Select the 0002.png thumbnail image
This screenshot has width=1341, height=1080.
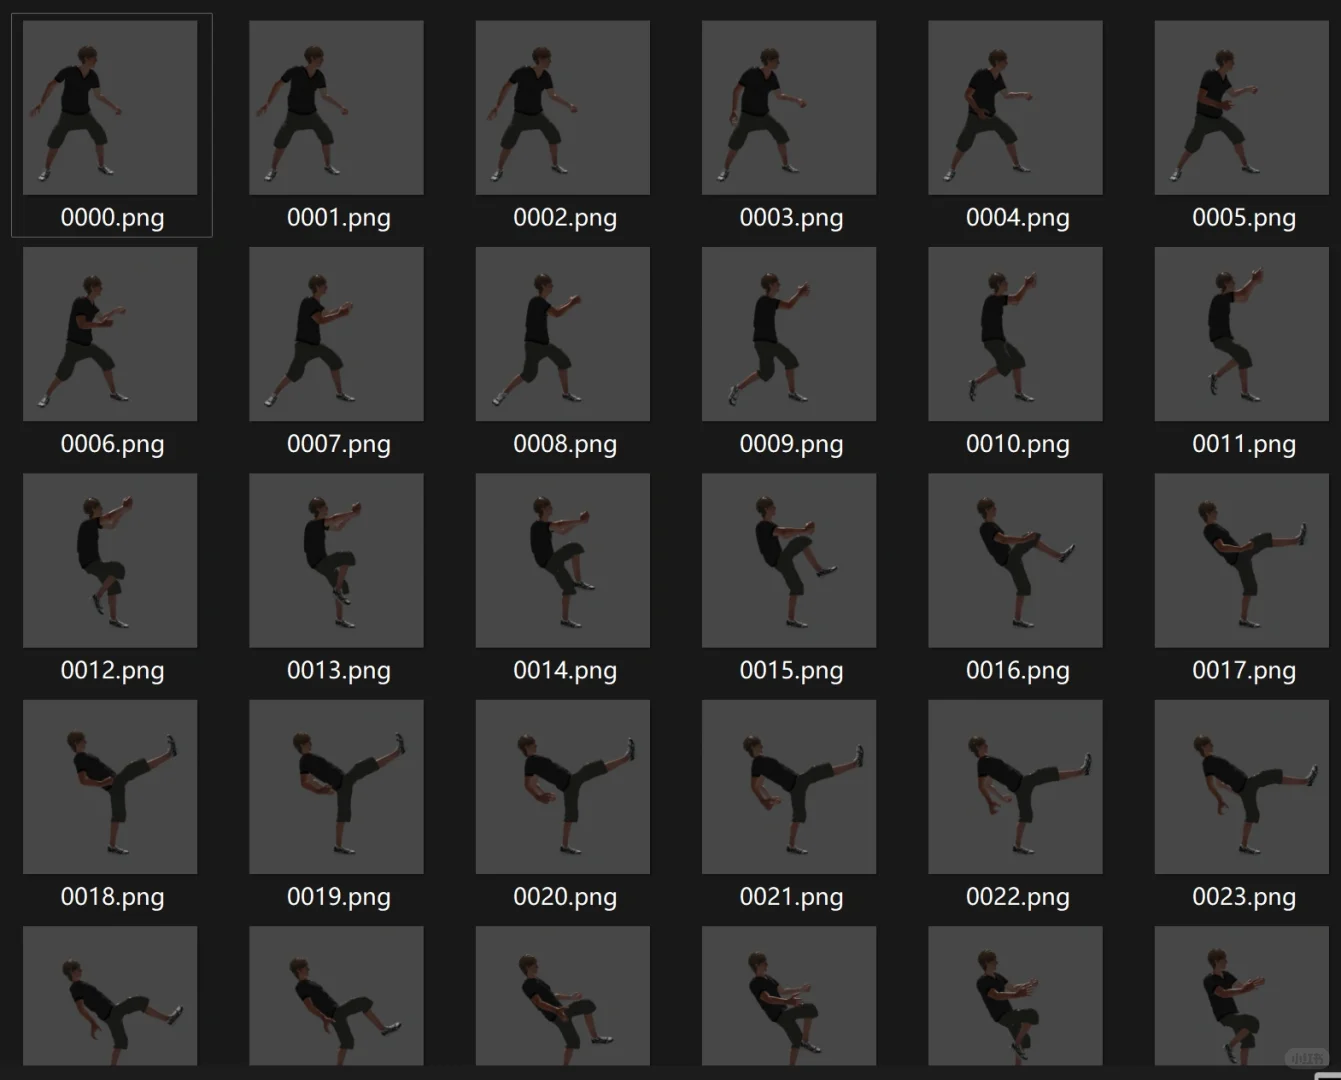(563, 108)
